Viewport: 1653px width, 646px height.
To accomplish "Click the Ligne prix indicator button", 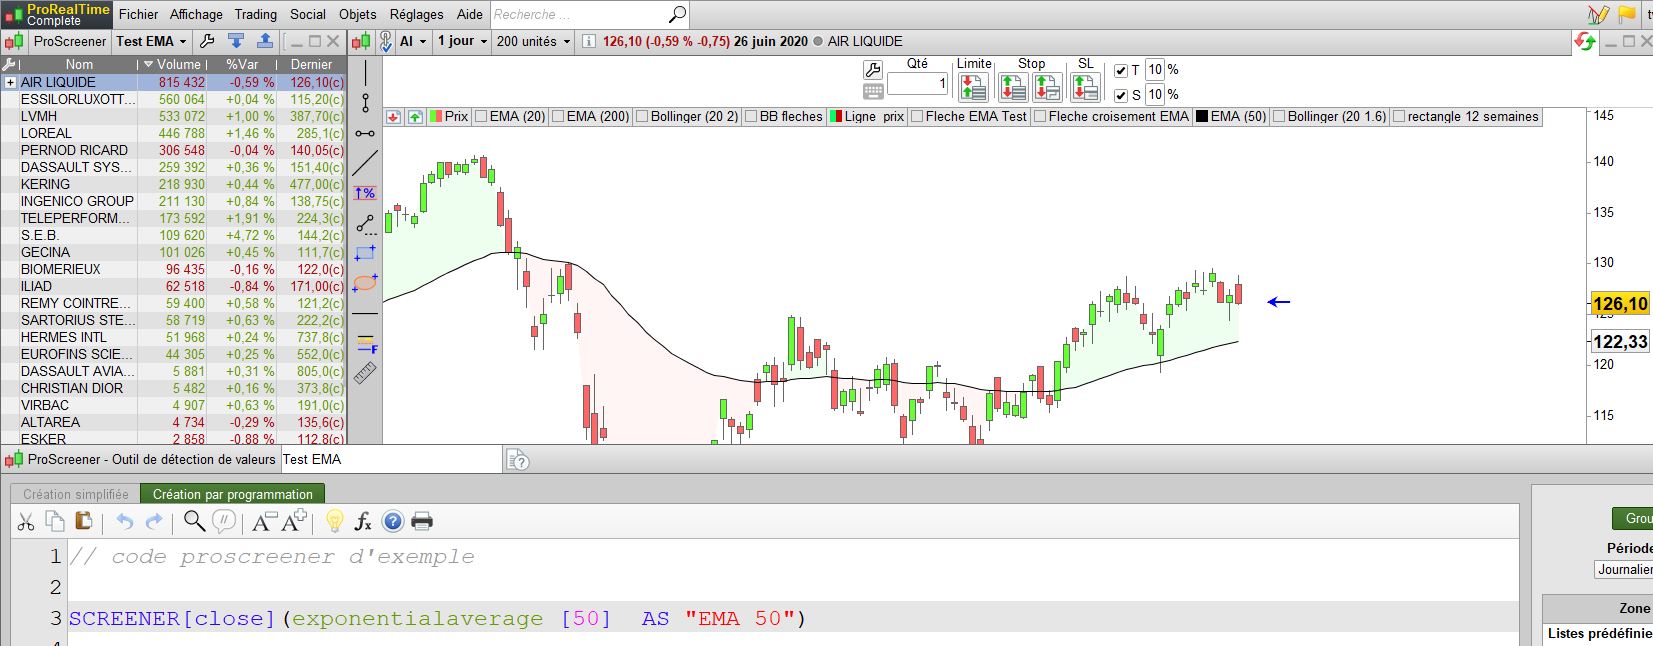I will 868,116.
